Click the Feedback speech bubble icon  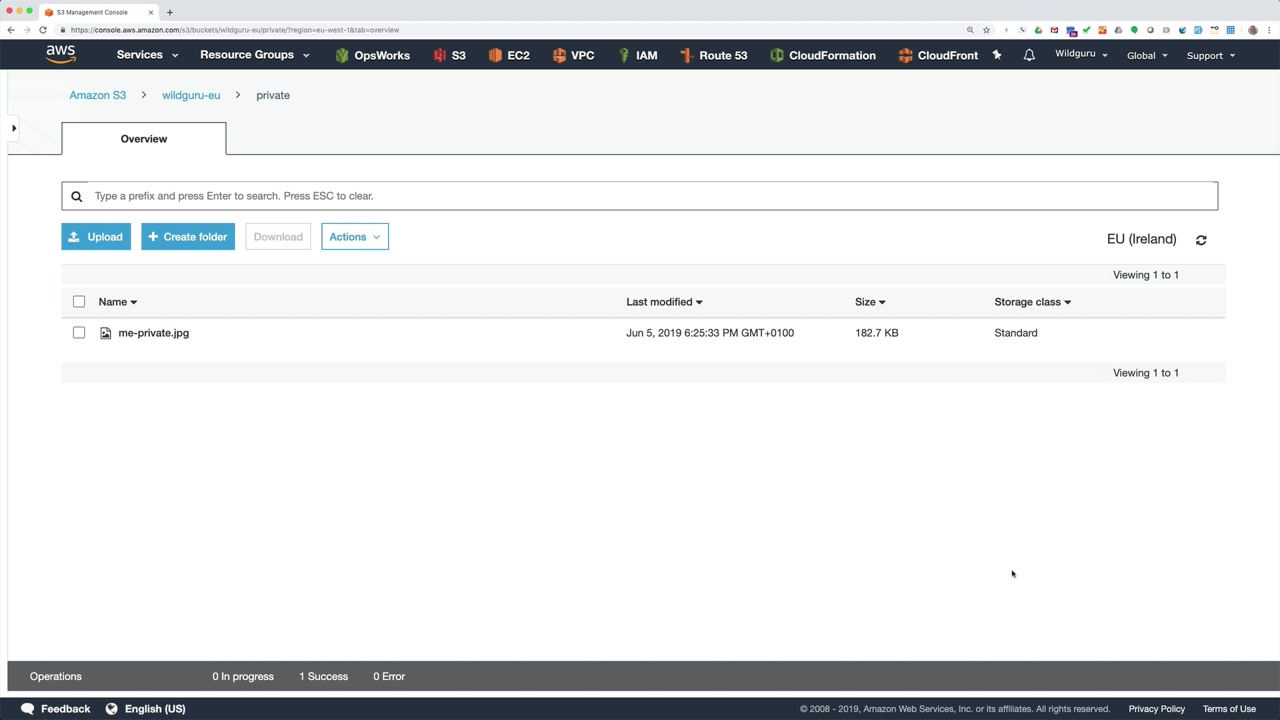pos(28,708)
